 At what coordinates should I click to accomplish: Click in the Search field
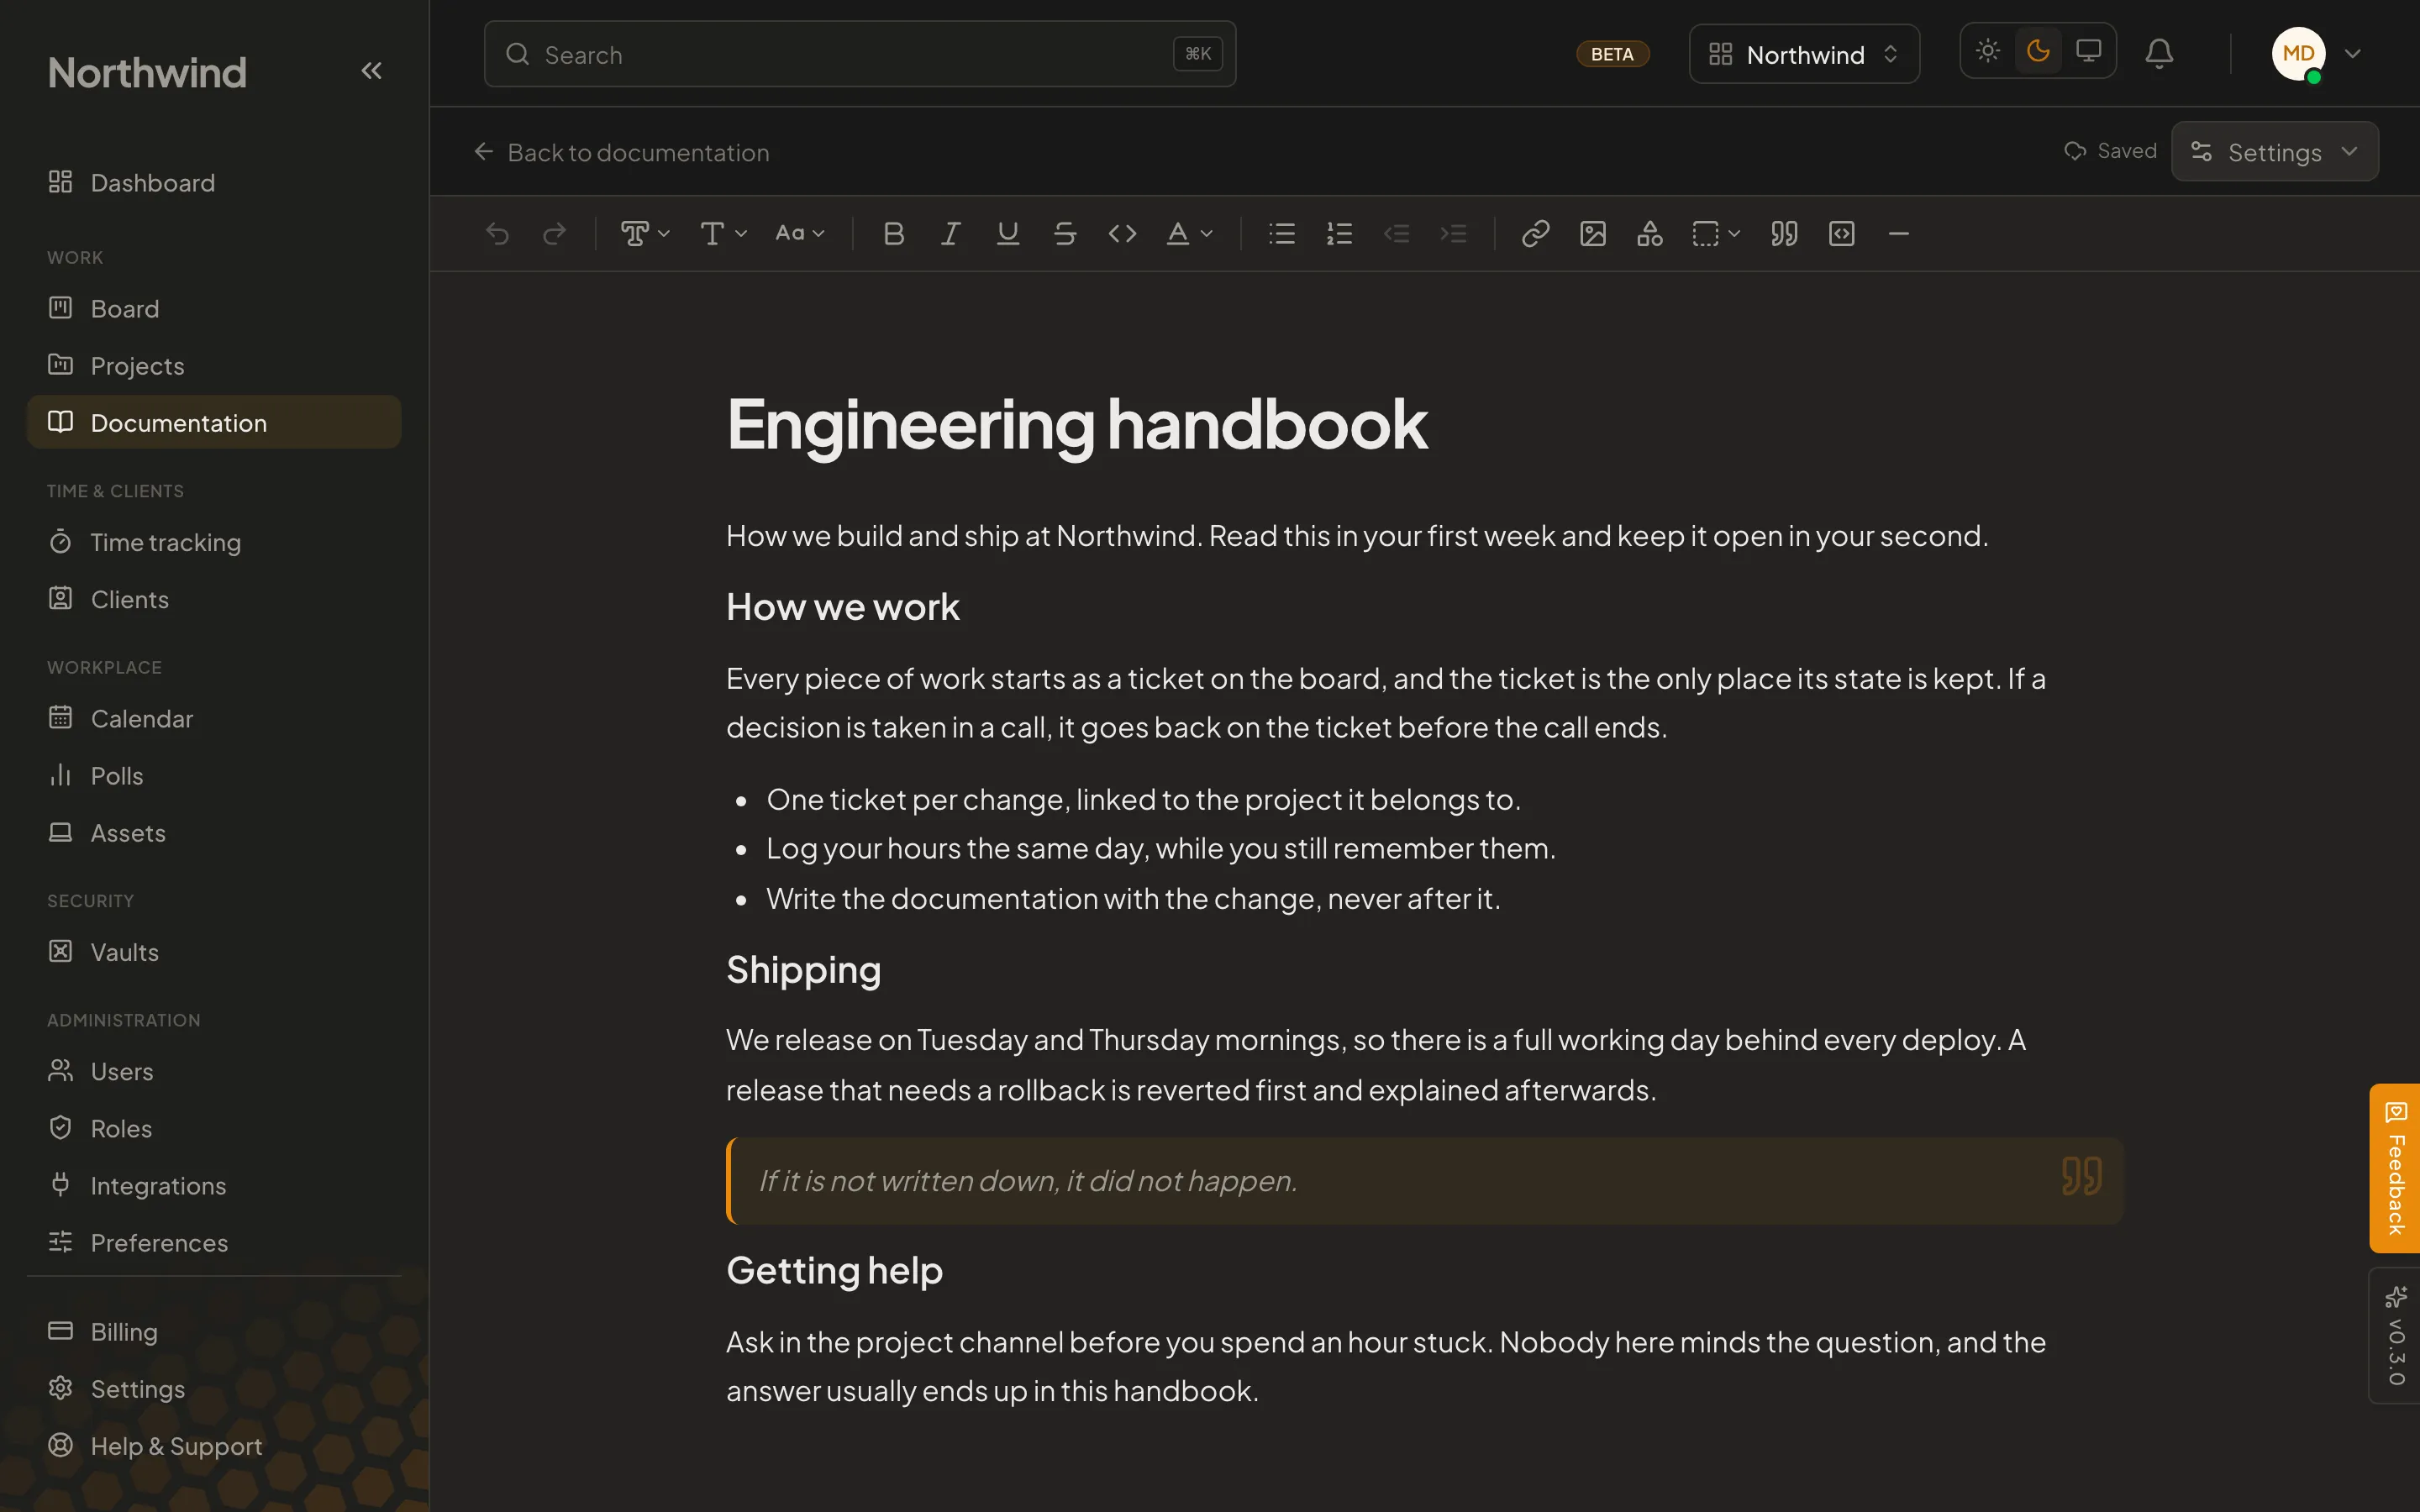coord(860,54)
